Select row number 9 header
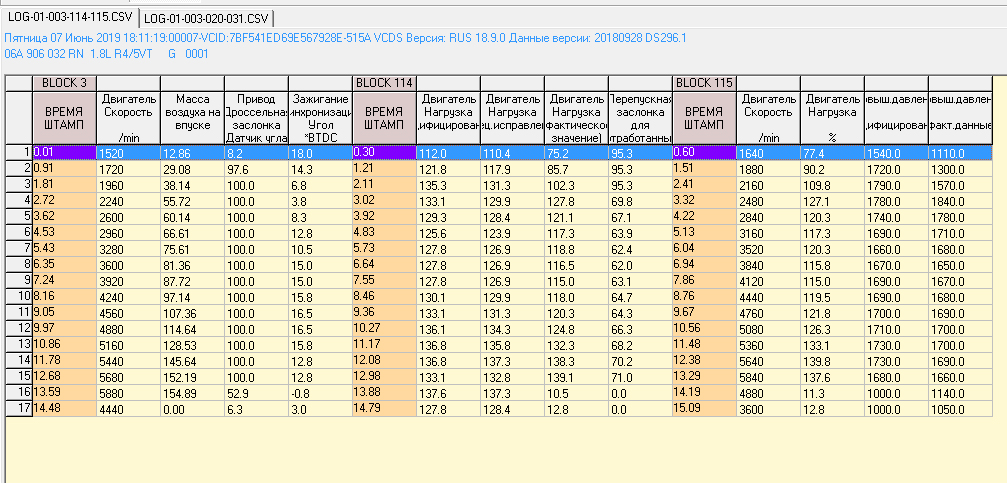 (x=19, y=280)
